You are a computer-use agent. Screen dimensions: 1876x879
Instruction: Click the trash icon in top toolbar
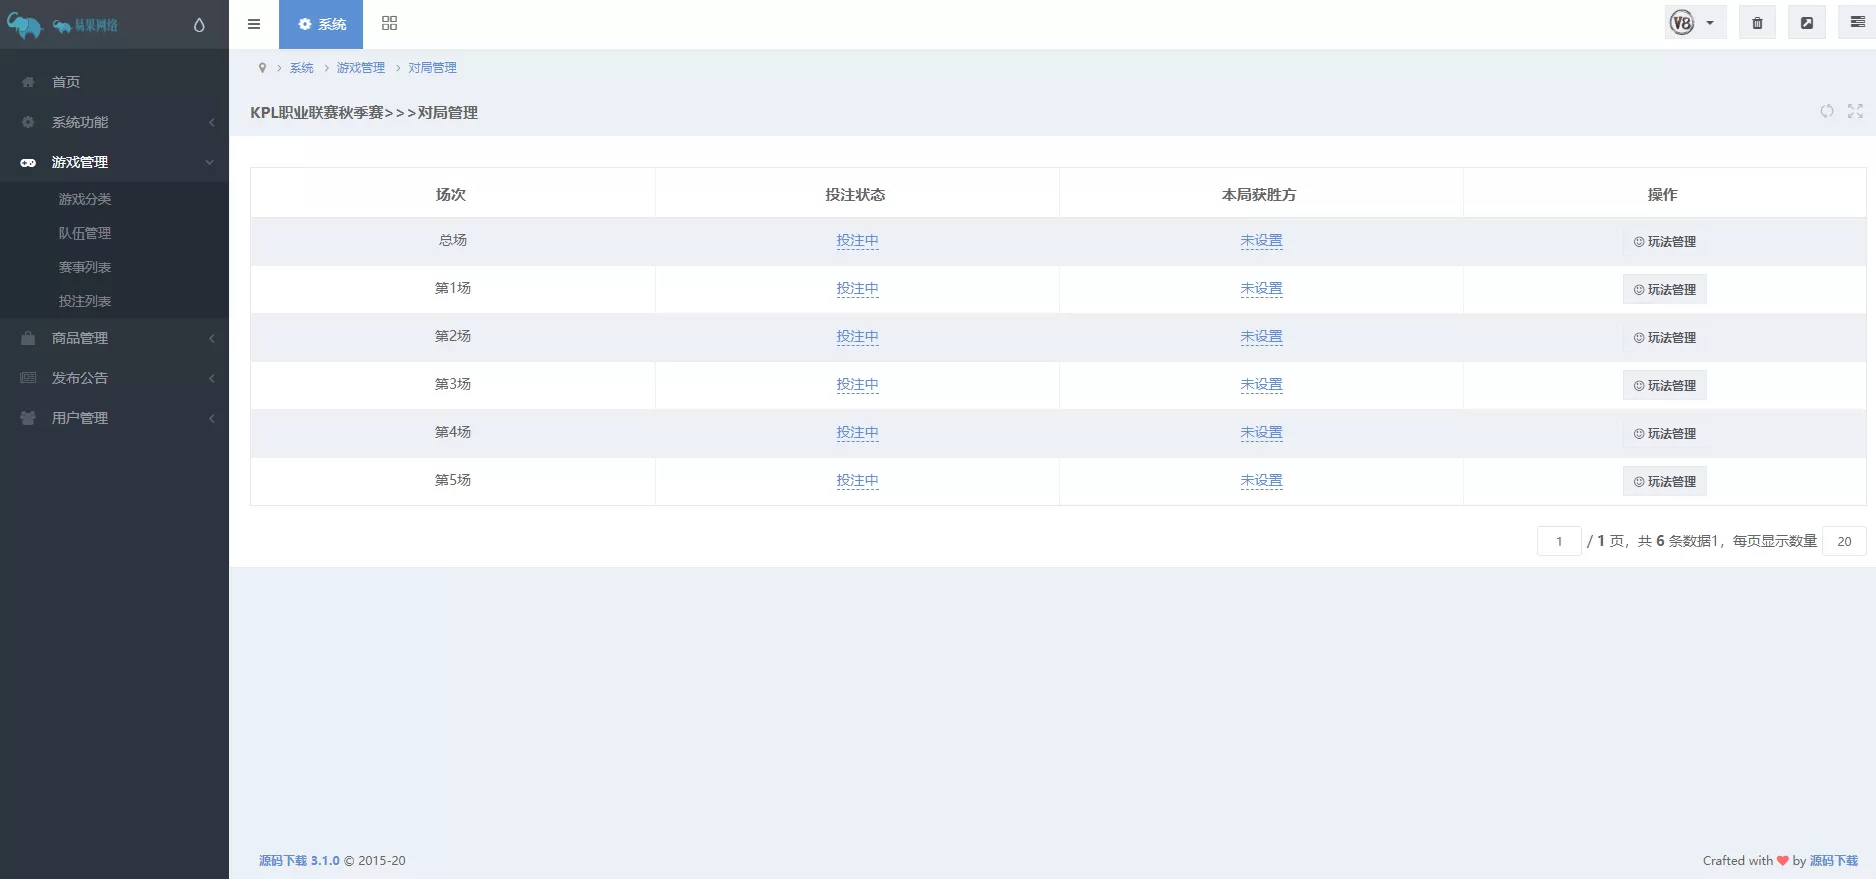pos(1757,23)
